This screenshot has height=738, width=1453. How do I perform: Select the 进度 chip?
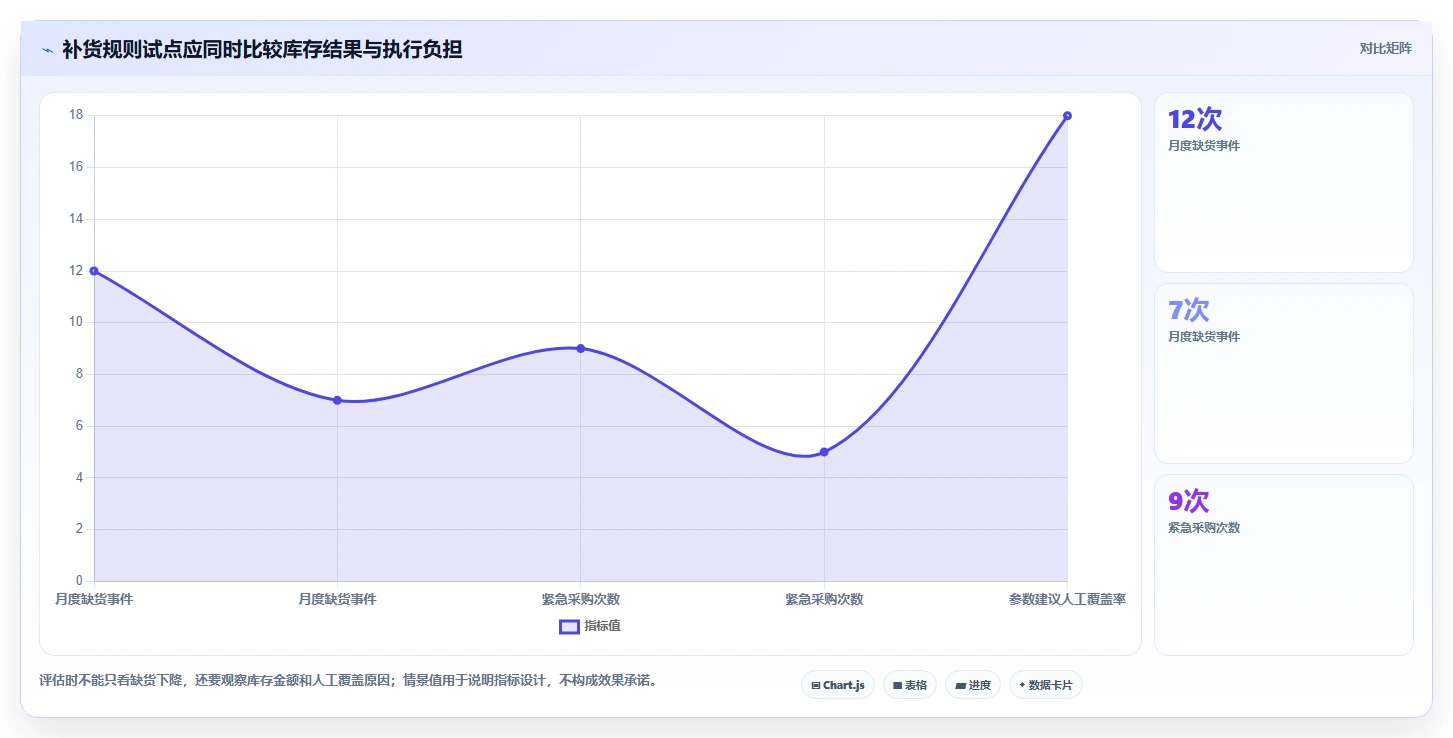(x=972, y=685)
